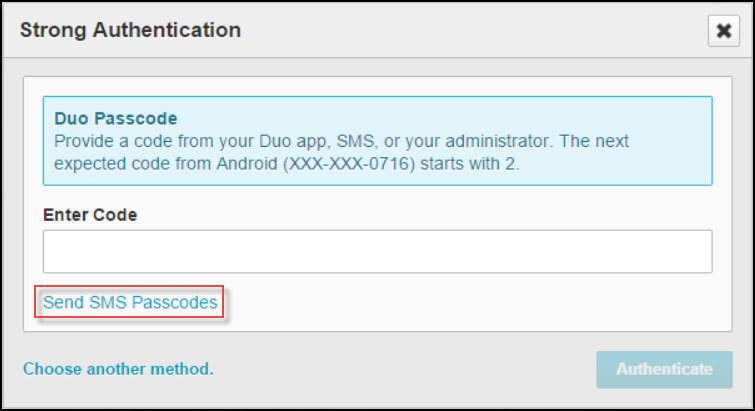This screenshot has height=411, width=755.
Task: Click the Enter Code text field
Action: click(377, 252)
